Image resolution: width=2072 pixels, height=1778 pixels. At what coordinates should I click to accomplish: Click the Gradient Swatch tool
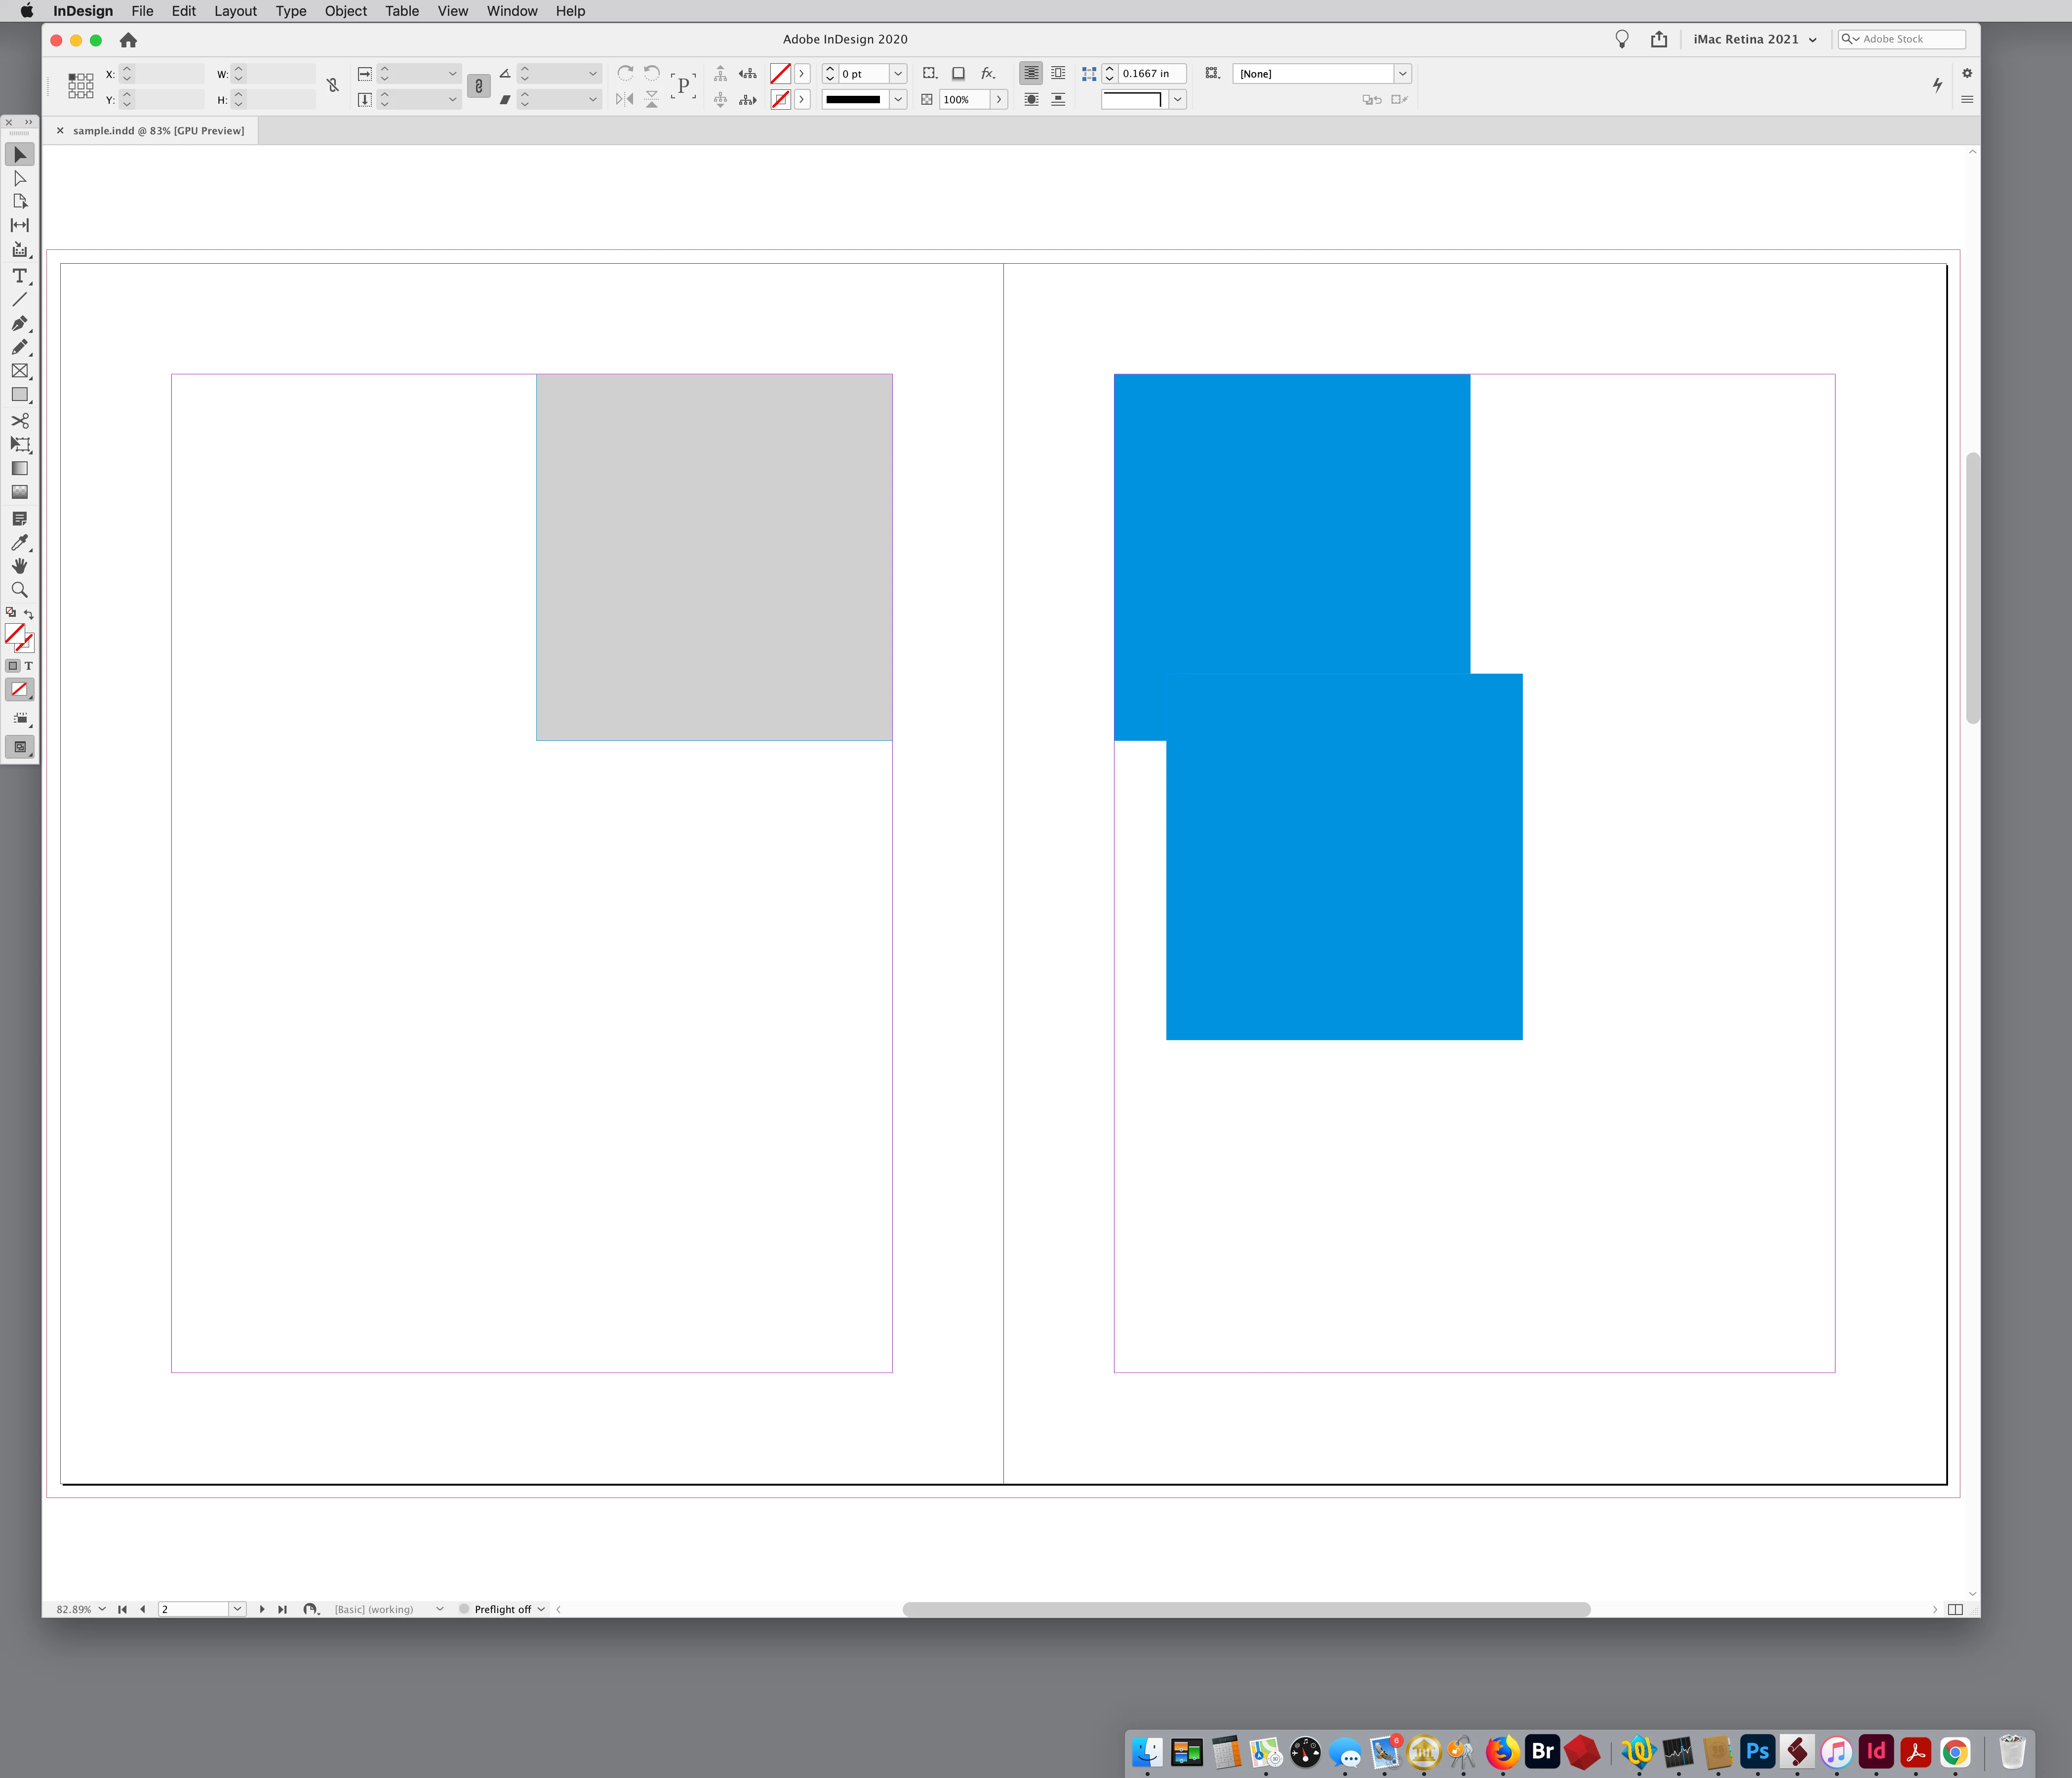pyautogui.click(x=19, y=468)
